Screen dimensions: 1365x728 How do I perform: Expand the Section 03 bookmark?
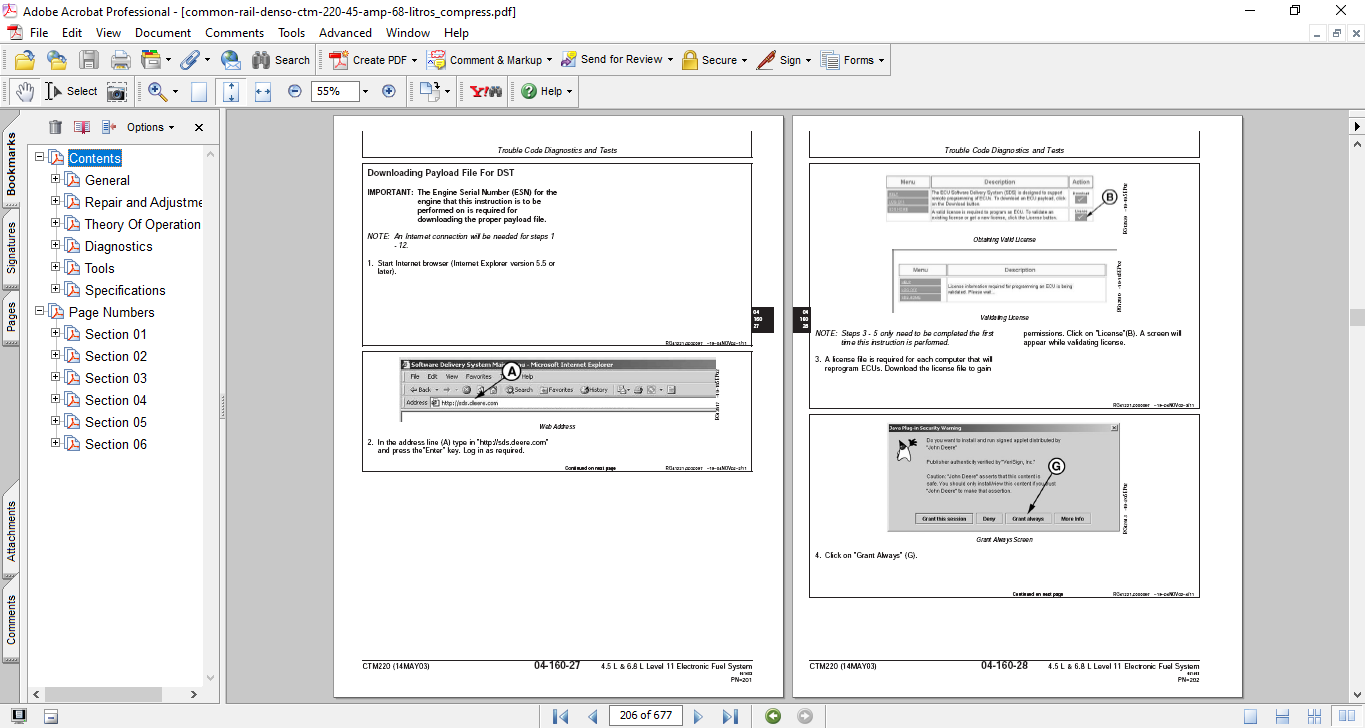pos(56,378)
